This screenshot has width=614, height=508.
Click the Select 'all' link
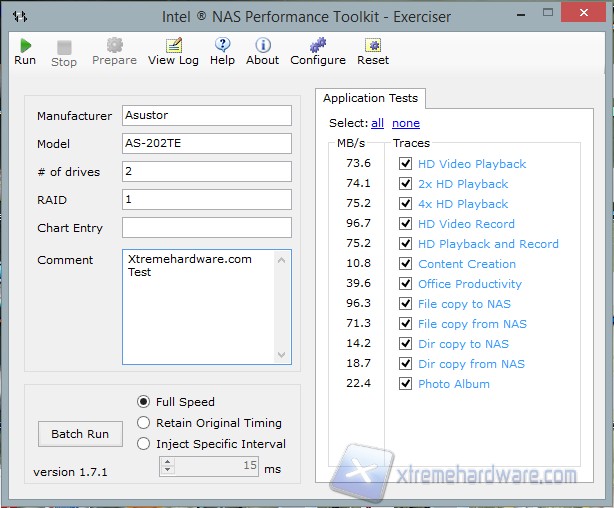377,123
